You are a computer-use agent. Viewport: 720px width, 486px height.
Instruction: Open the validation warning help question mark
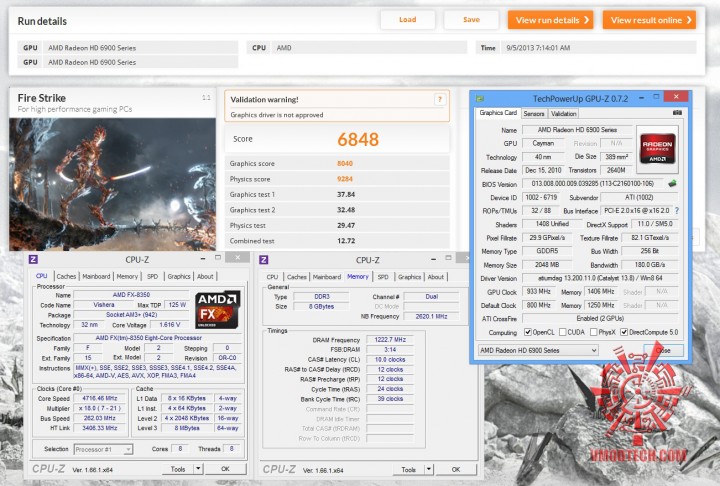tap(440, 99)
